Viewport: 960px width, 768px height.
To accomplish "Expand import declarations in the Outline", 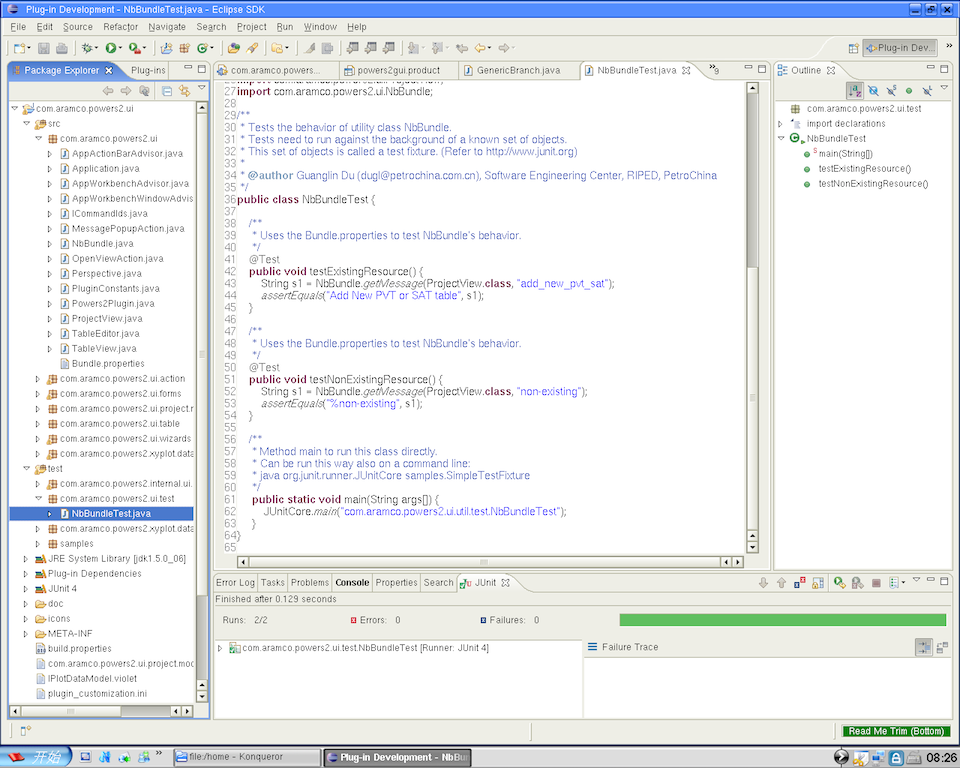I will (x=782, y=124).
